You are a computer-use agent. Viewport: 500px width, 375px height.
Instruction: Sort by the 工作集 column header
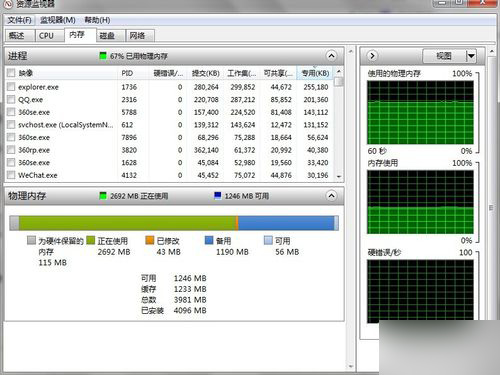pyautogui.click(x=241, y=73)
